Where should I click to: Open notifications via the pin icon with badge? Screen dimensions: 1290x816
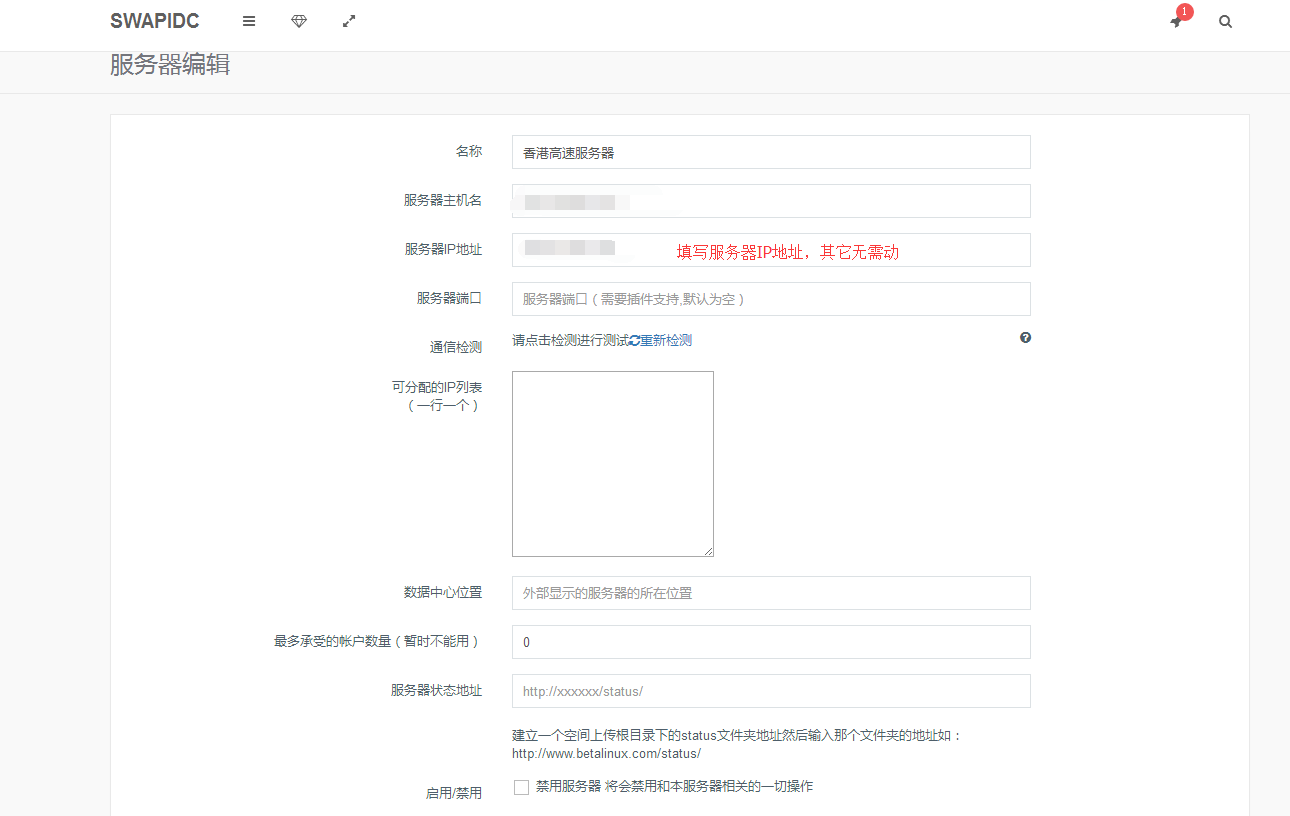(1175, 21)
